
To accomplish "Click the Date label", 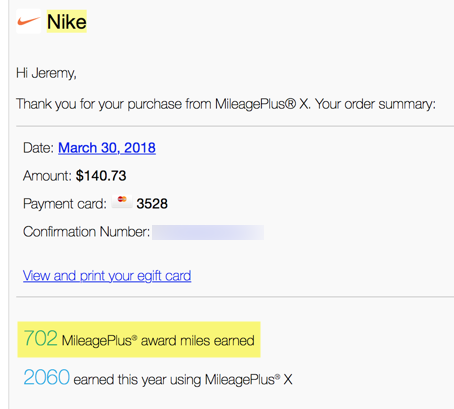I will [38, 148].
